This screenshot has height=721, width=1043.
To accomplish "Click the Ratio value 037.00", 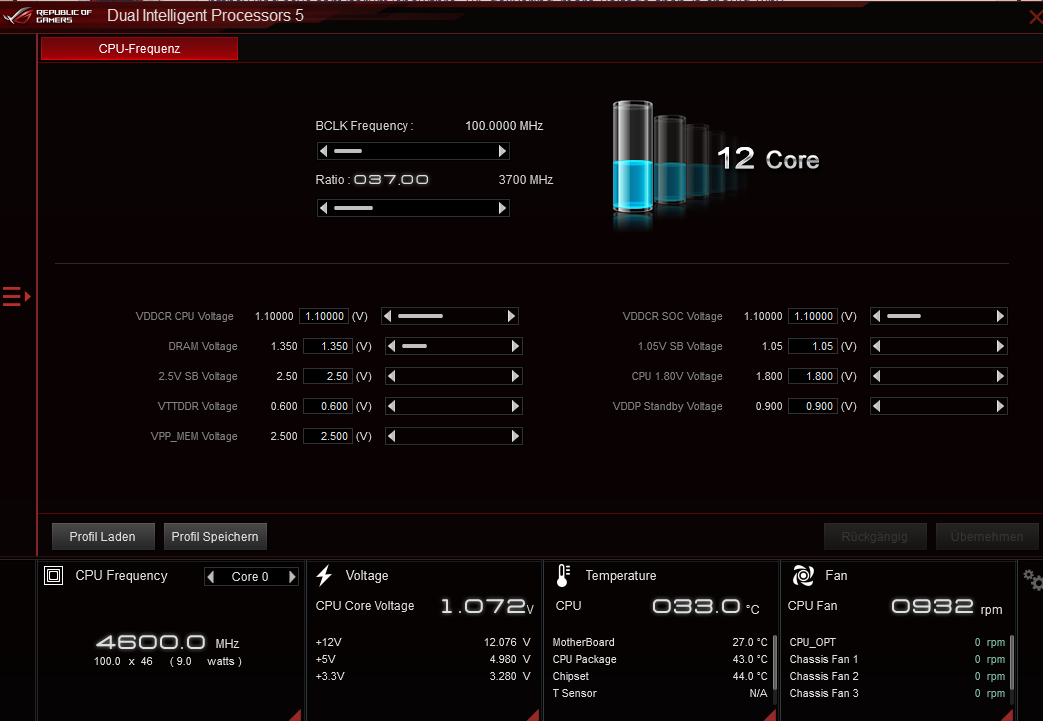I will click(391, 180).
